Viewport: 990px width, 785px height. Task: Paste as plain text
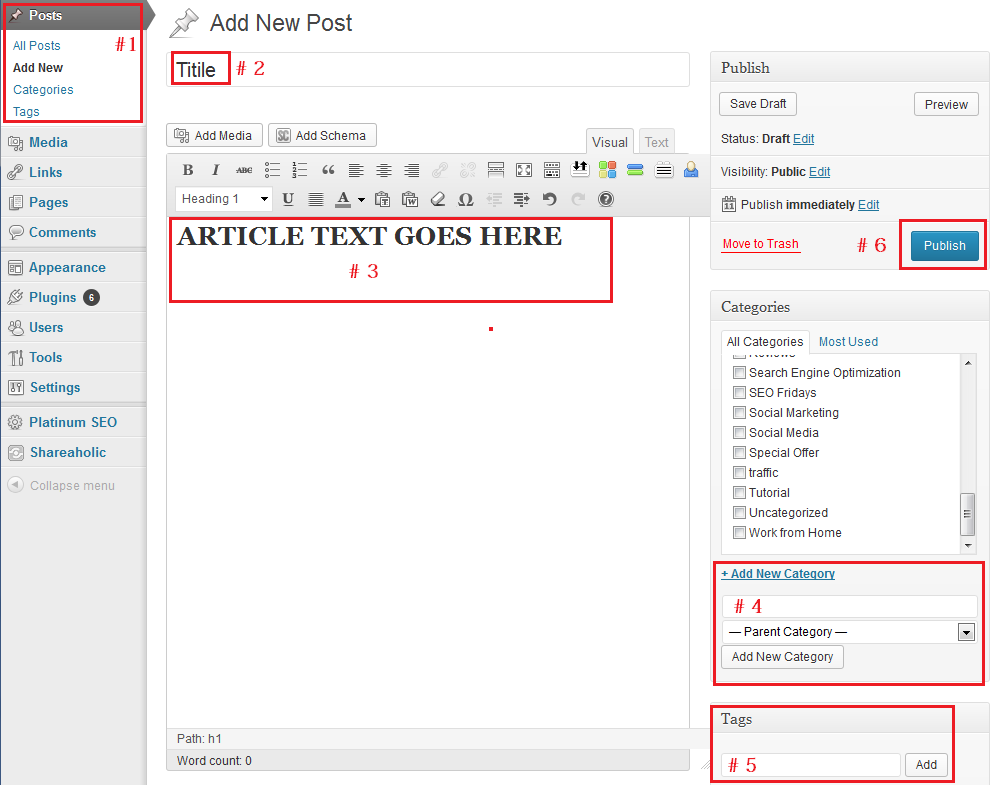(382, 200)
